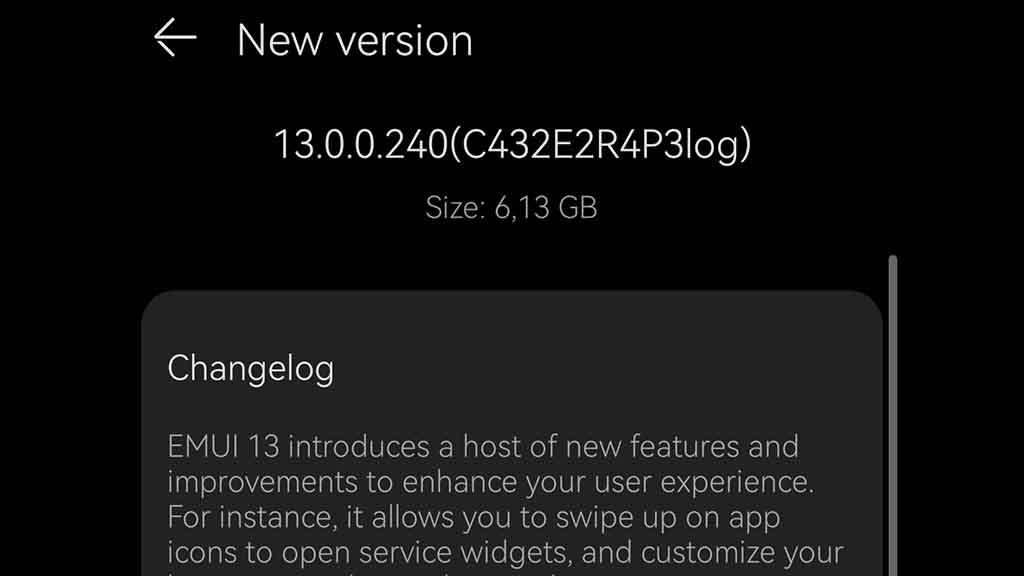Click the C432E2R4P3log build code
The width and height of the screenshot is (1024, 576).
[x=601, y=145]
